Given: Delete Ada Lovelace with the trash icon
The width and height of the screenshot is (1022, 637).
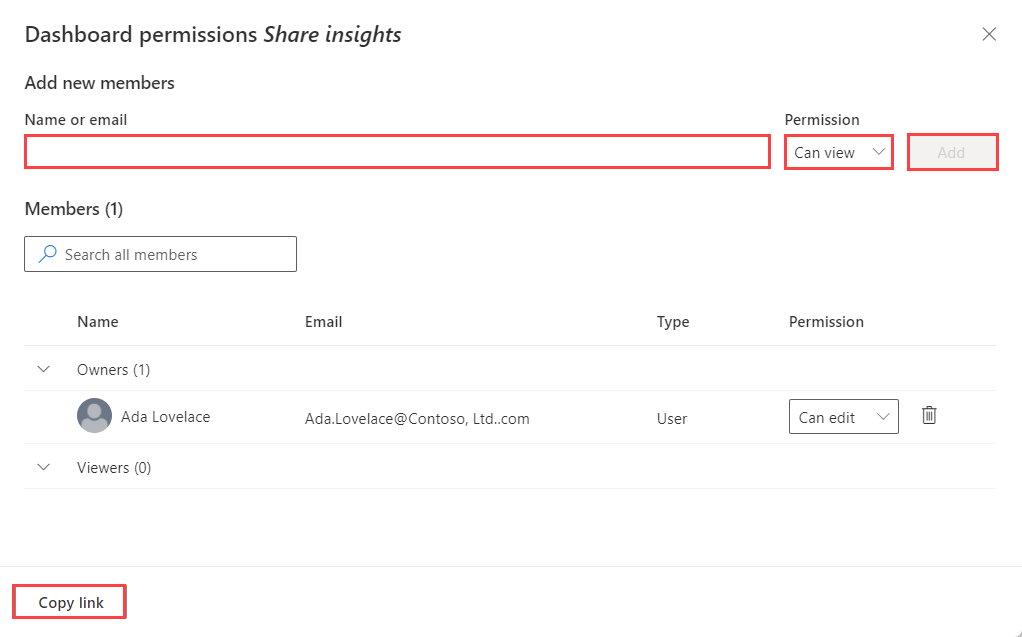Looking at the screenshot, I should [x=929, y=415].
